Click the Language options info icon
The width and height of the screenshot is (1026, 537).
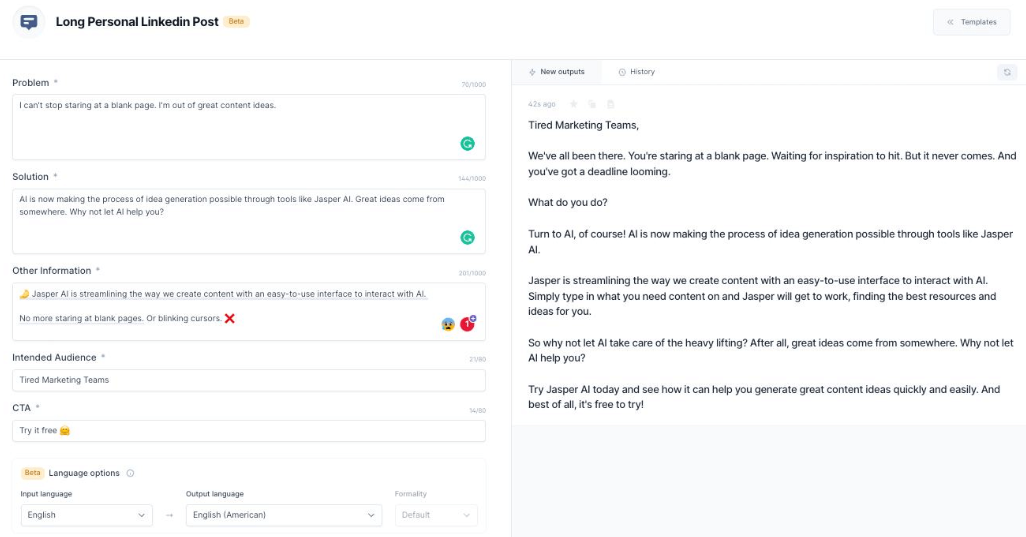(131, 473)
